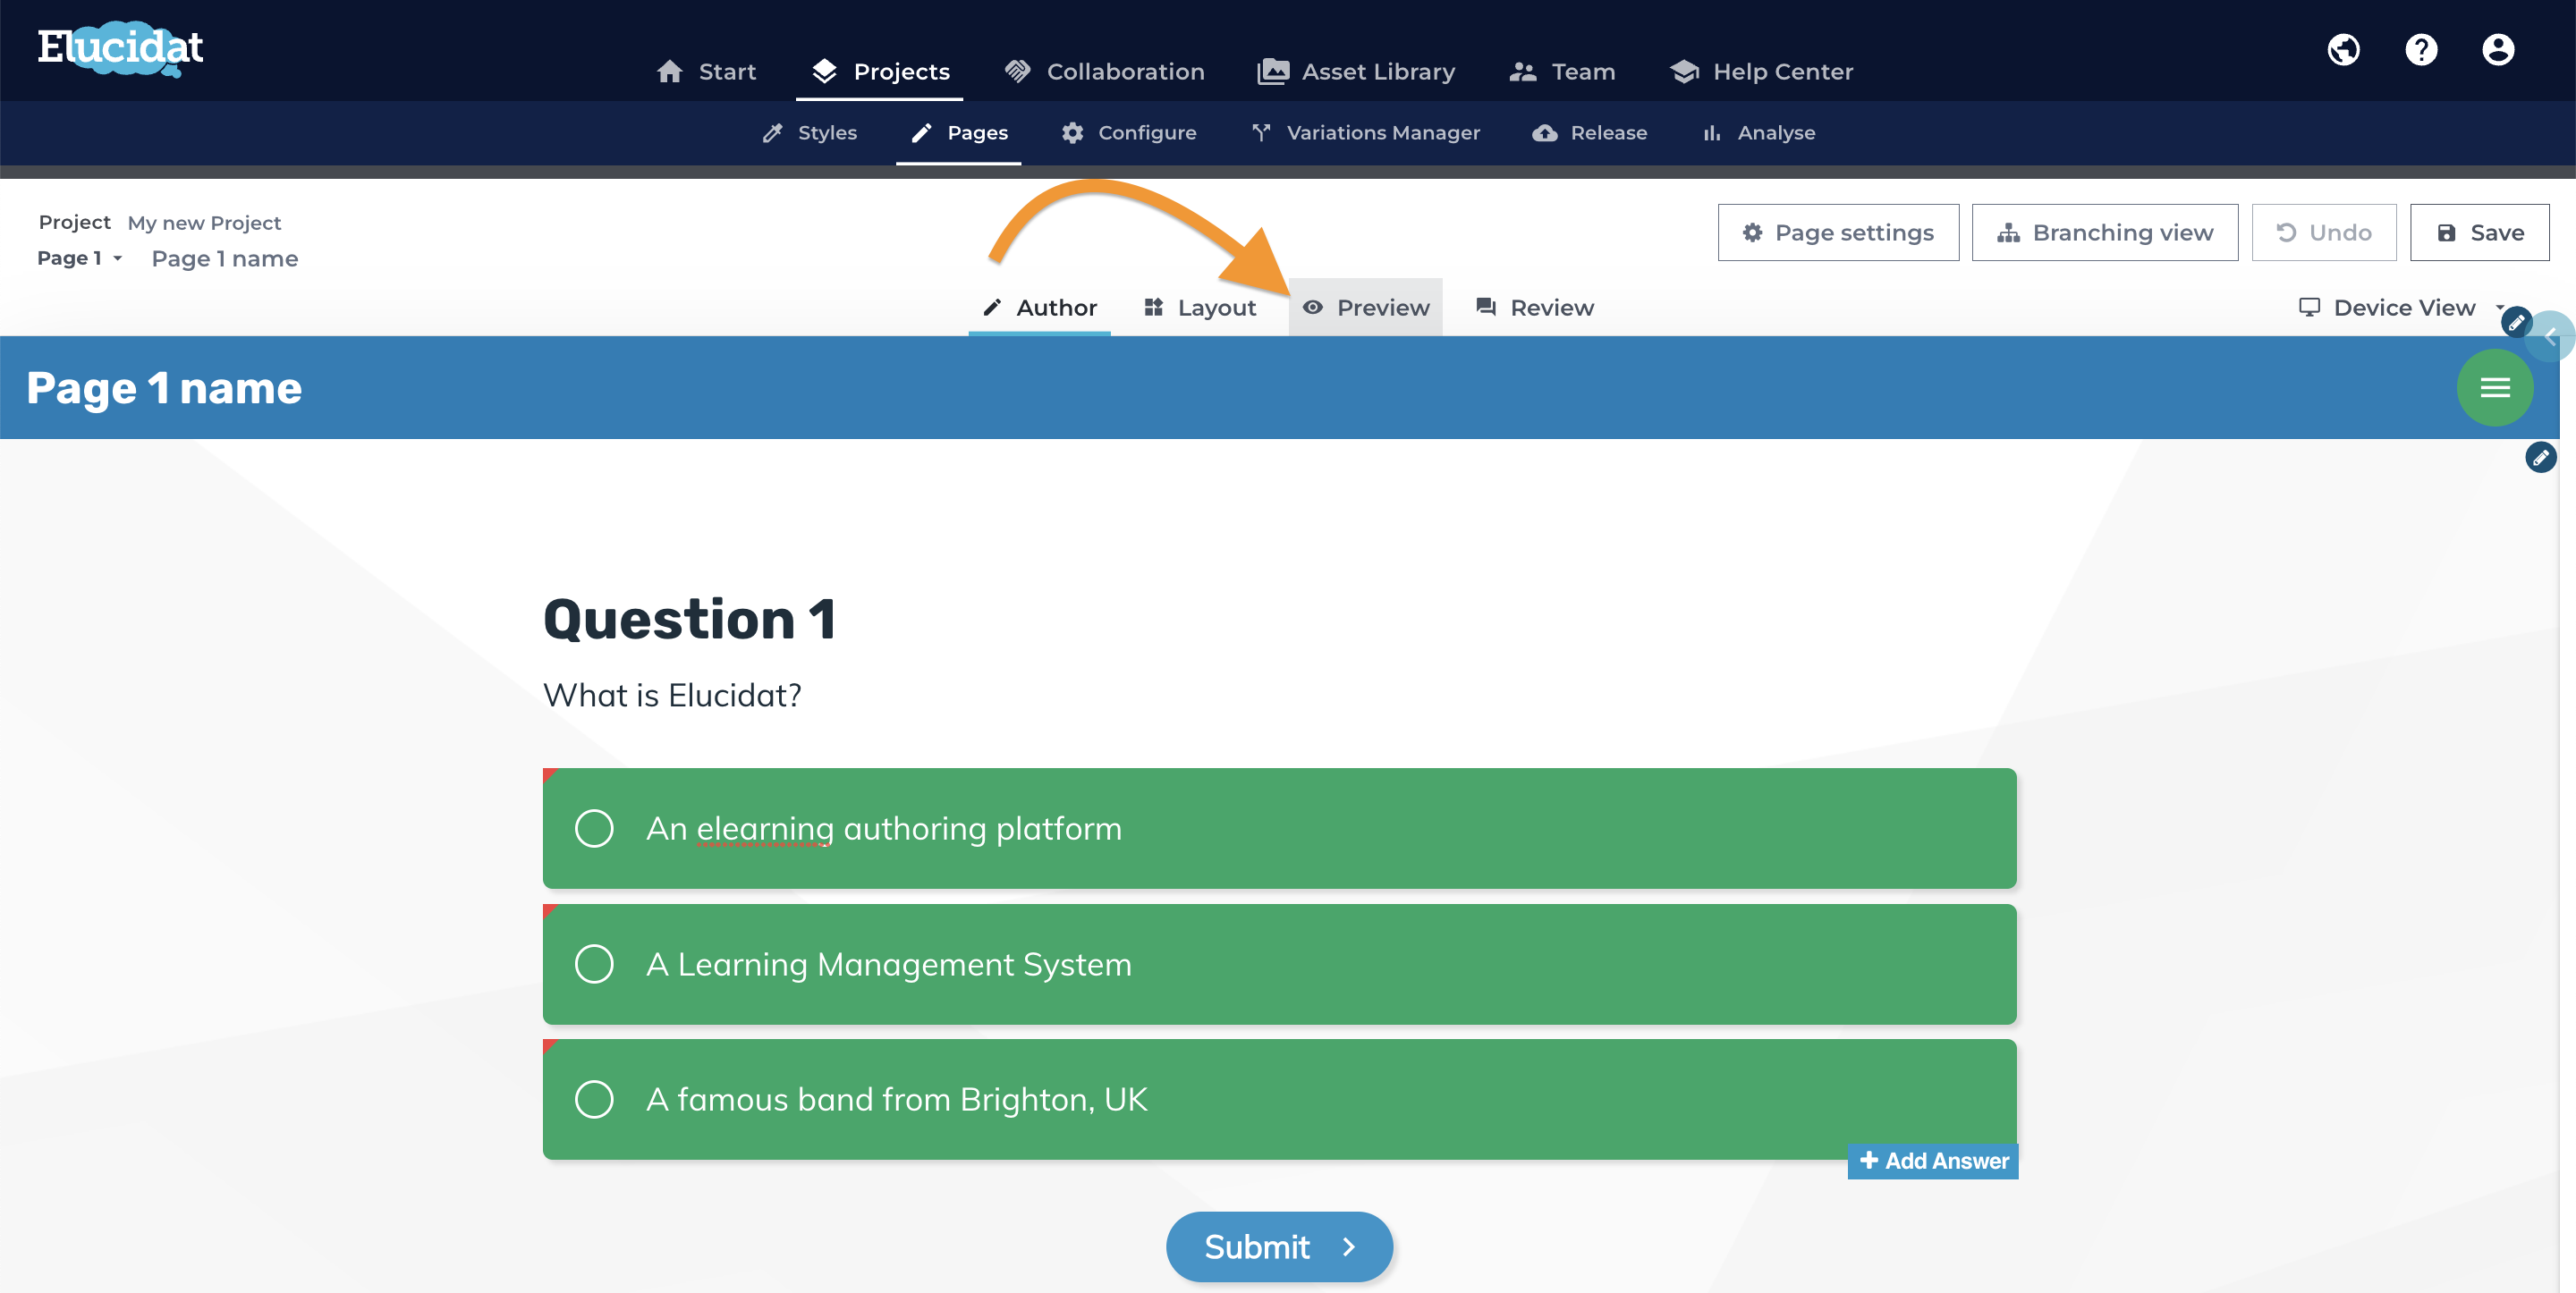Open the question mark help icon
The image size is (2576, 1293).
2421,49
